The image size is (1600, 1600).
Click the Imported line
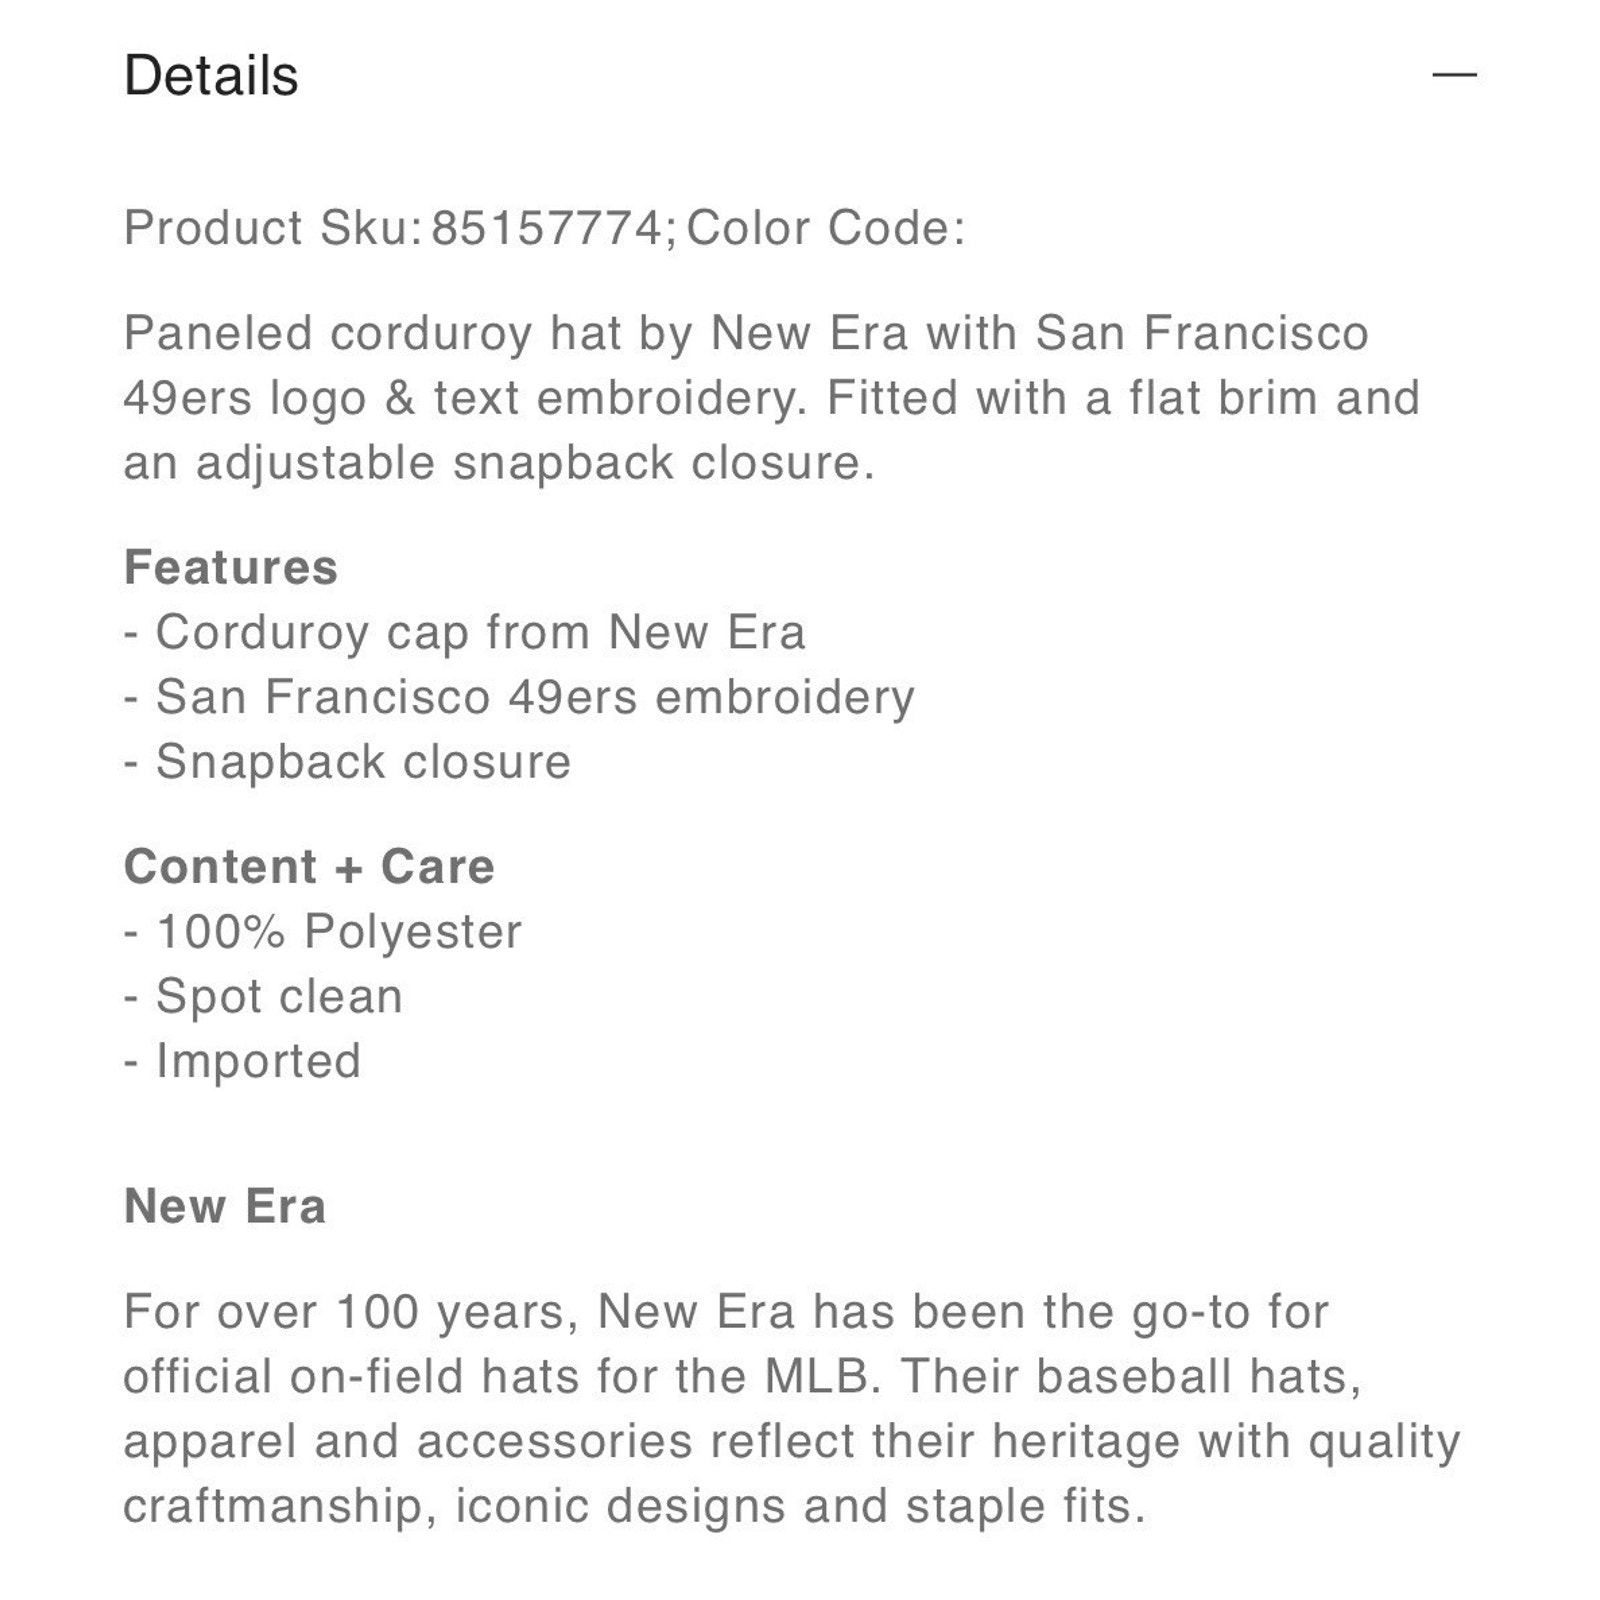[x=242, y=1061]
